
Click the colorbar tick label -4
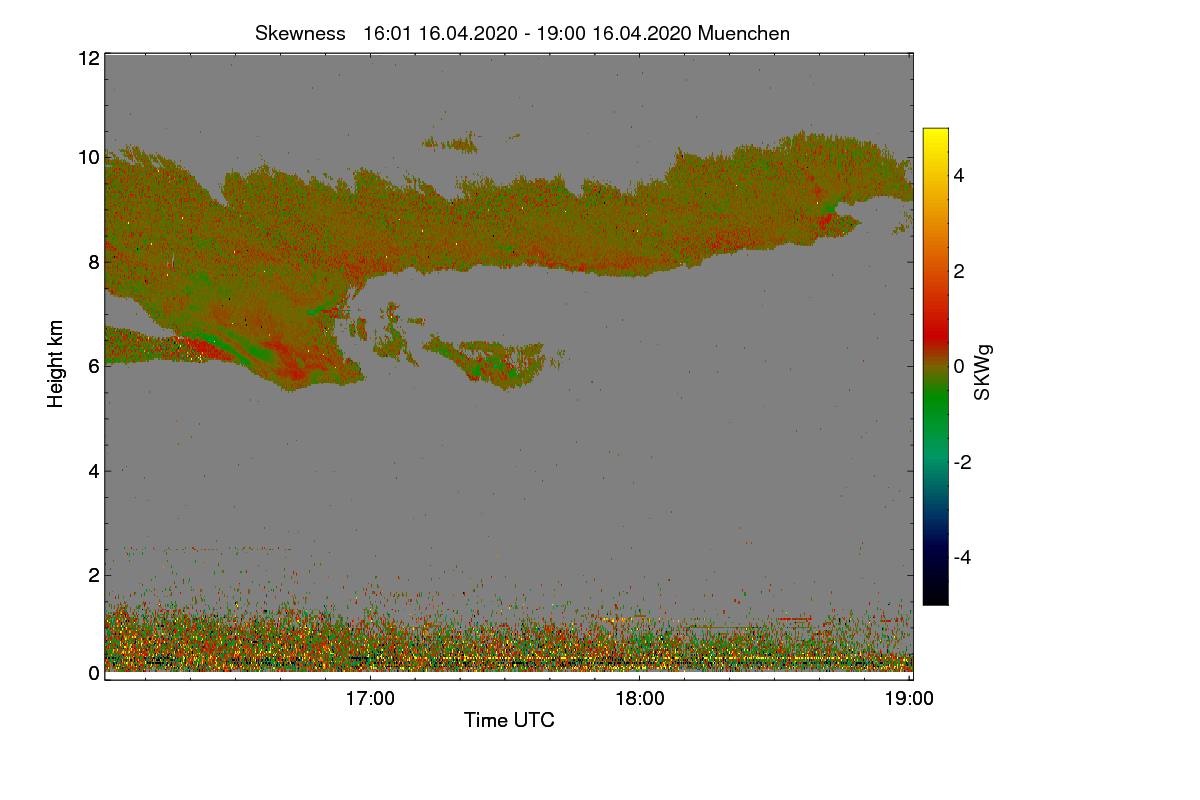coord(964,557)
